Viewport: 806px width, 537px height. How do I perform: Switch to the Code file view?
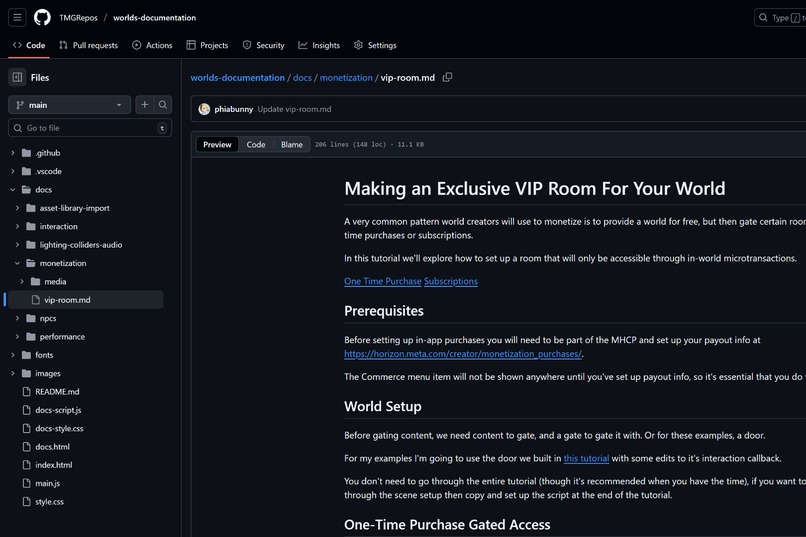coord(256,144)
